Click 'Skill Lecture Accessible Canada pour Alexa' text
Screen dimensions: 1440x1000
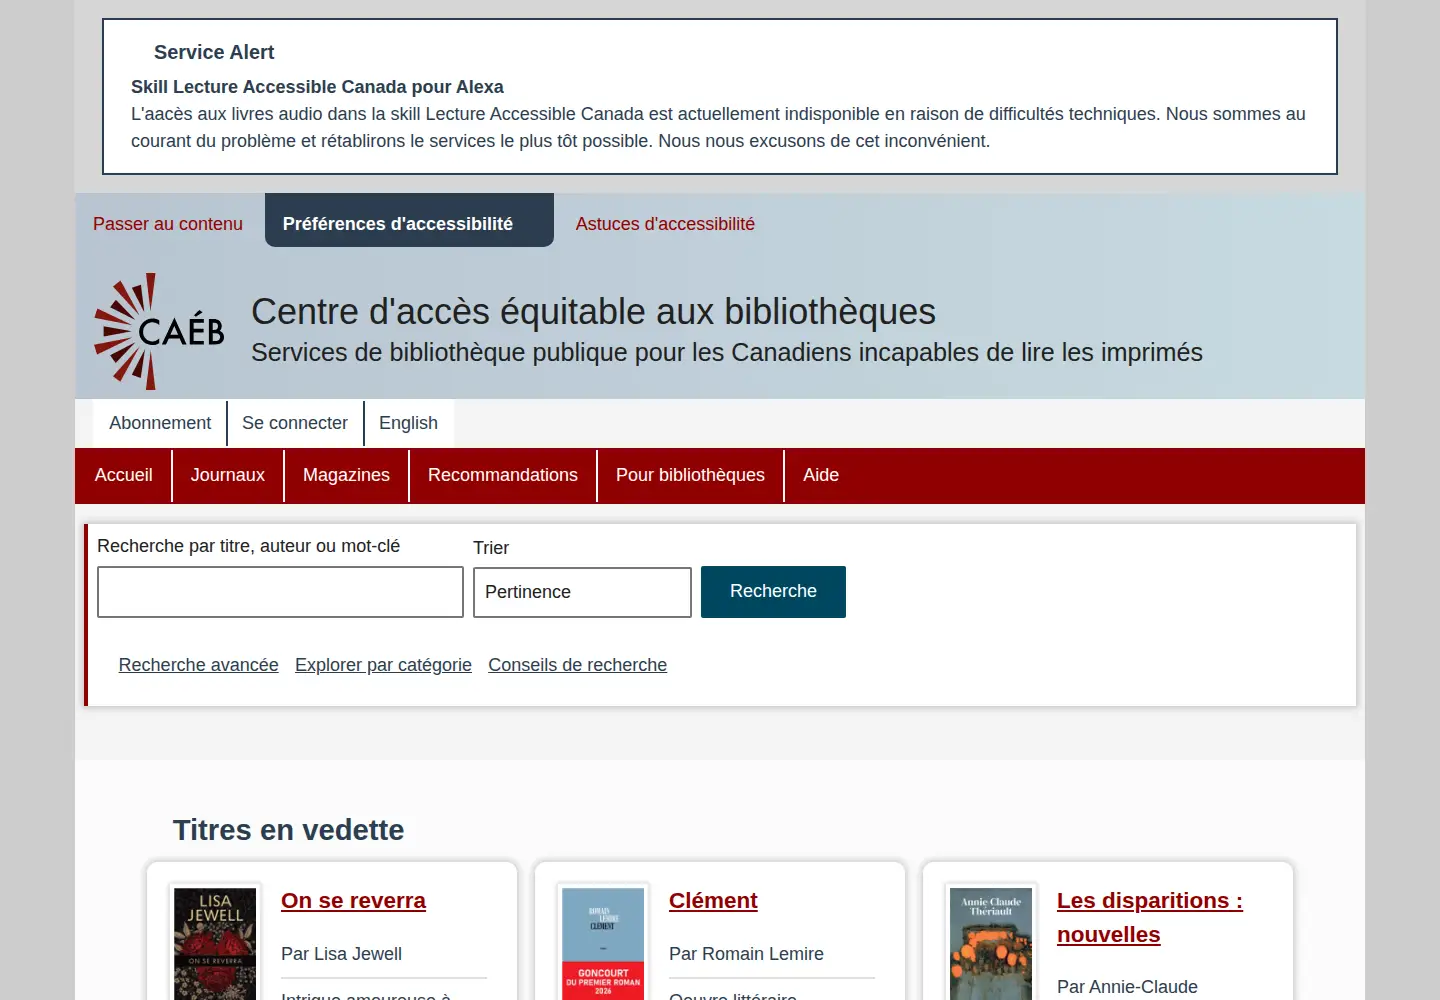(317, 87)
